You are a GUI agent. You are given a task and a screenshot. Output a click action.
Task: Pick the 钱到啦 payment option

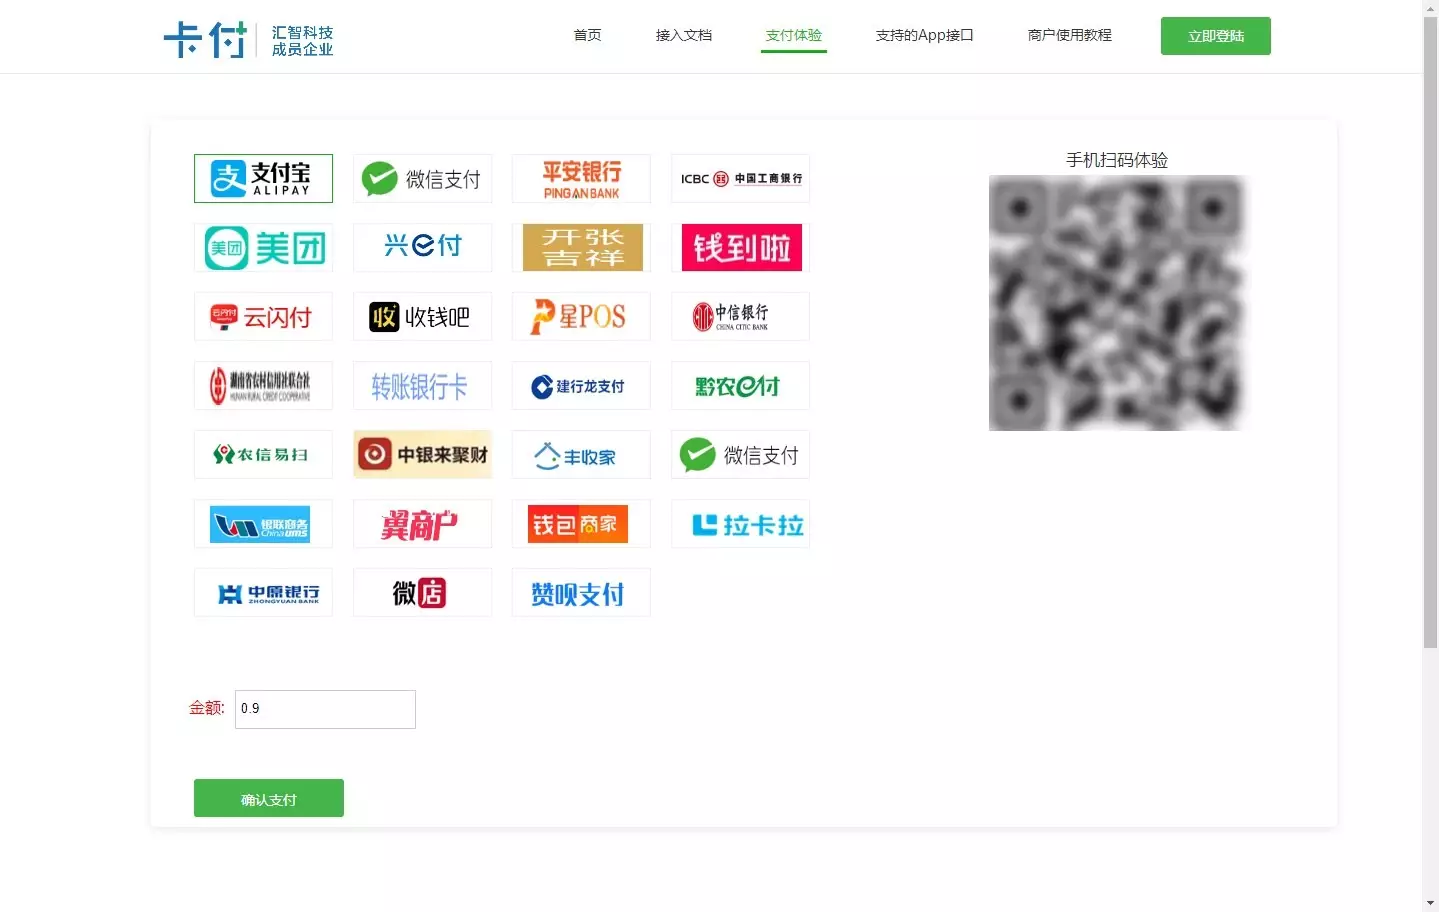740,247
